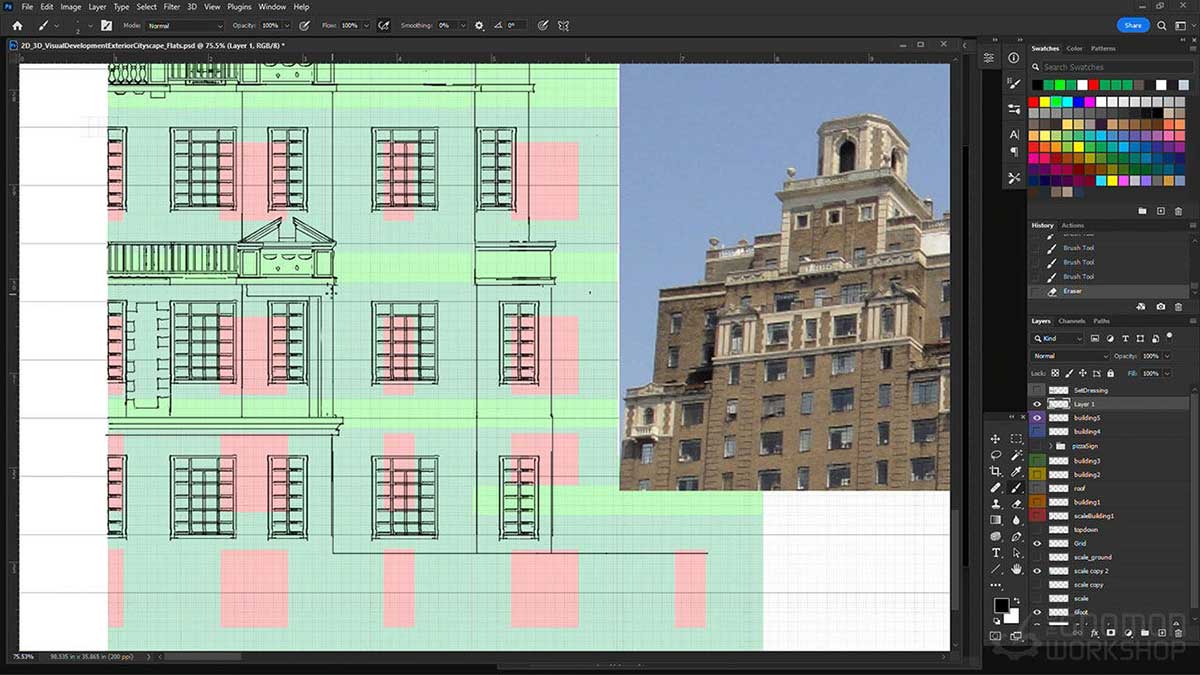This screenshot has height=675, width=1200.
Task: Select the Crop tool
Action: click(x=996, y=471)
